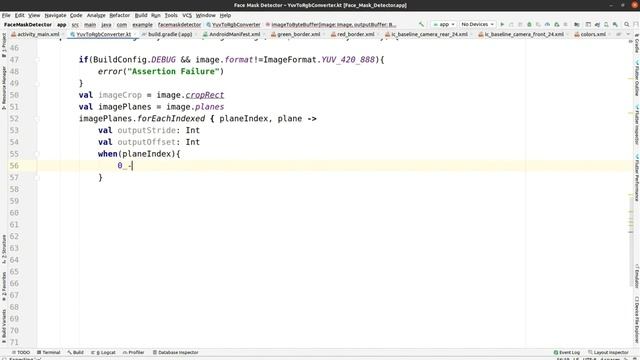Open the AVD Manager icon
The width and height of the screenshot is (640, 360).
(x=606, y=24)
